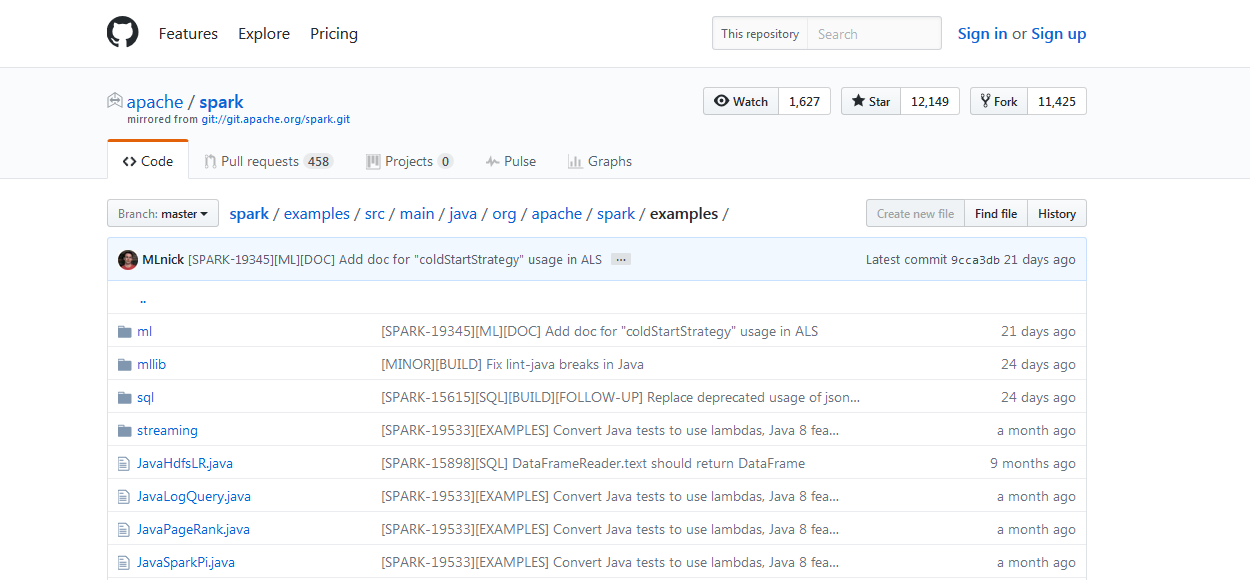The height and width of the screenshot is (580, 1250).
Task: Open the mllib folder
Action: click(x=151, y=364)
